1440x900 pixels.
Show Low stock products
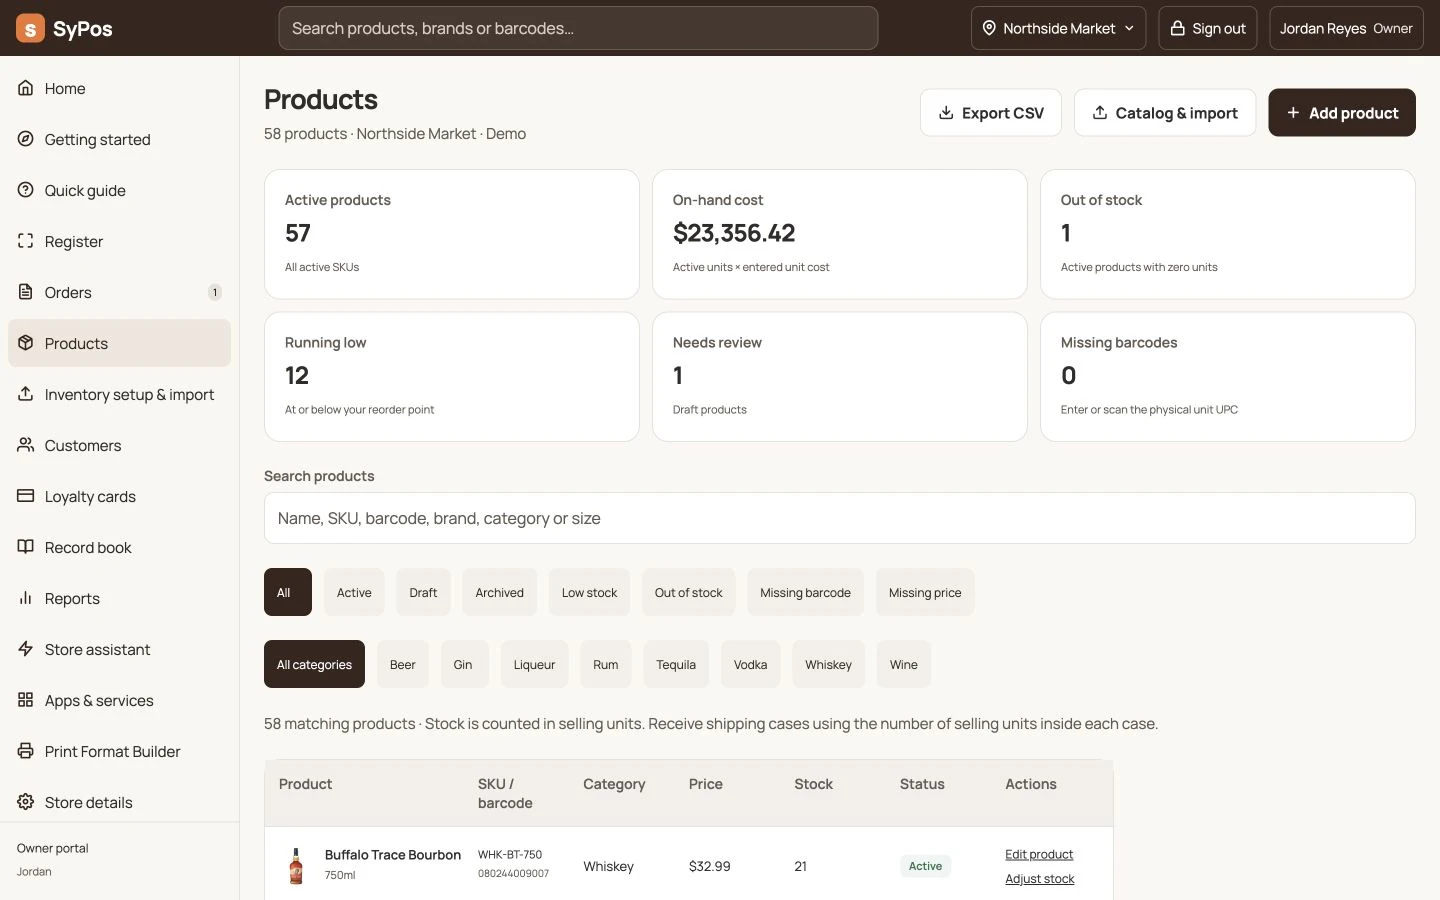point(589,592)
